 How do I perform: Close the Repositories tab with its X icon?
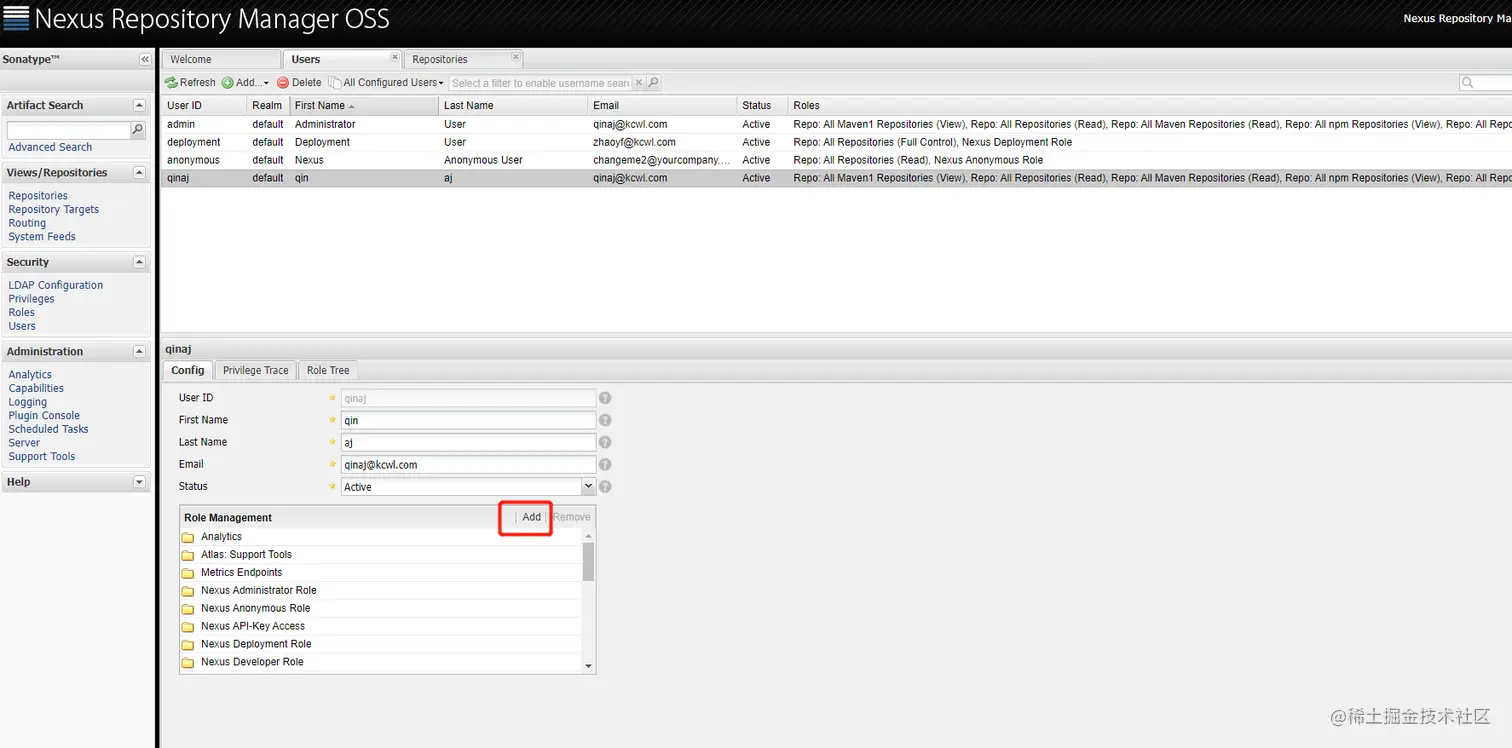click(516, 57)
